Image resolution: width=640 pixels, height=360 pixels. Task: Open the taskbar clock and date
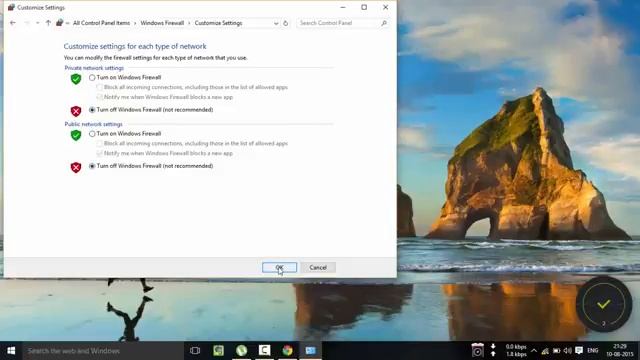pyautogui.click(x=620, y=350)
